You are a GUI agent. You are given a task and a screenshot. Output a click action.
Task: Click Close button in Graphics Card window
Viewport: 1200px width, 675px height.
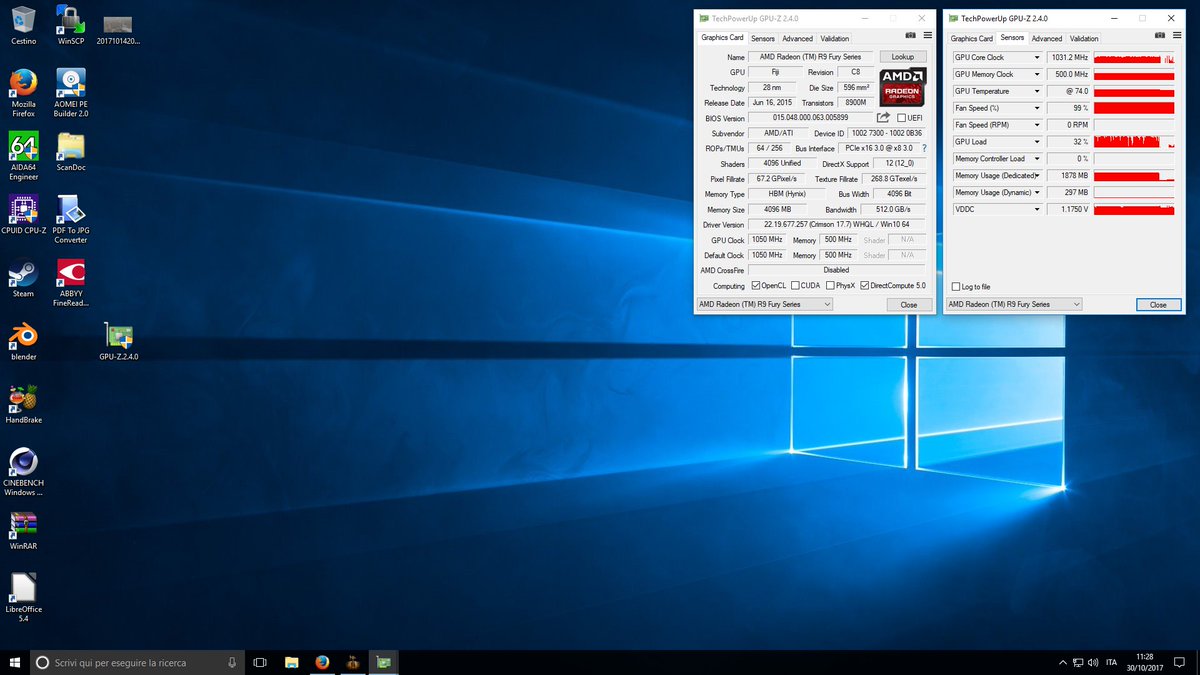coord(909,304)
